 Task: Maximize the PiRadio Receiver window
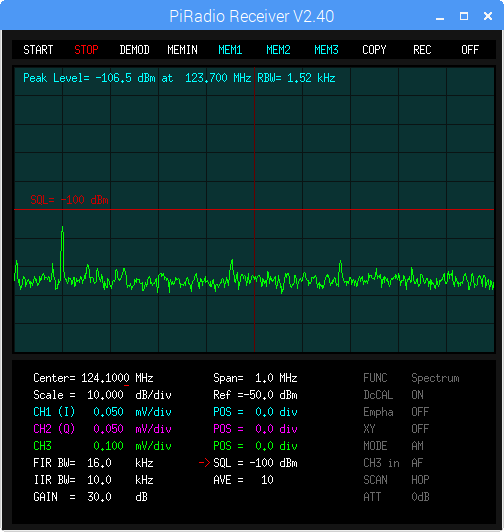464,16
